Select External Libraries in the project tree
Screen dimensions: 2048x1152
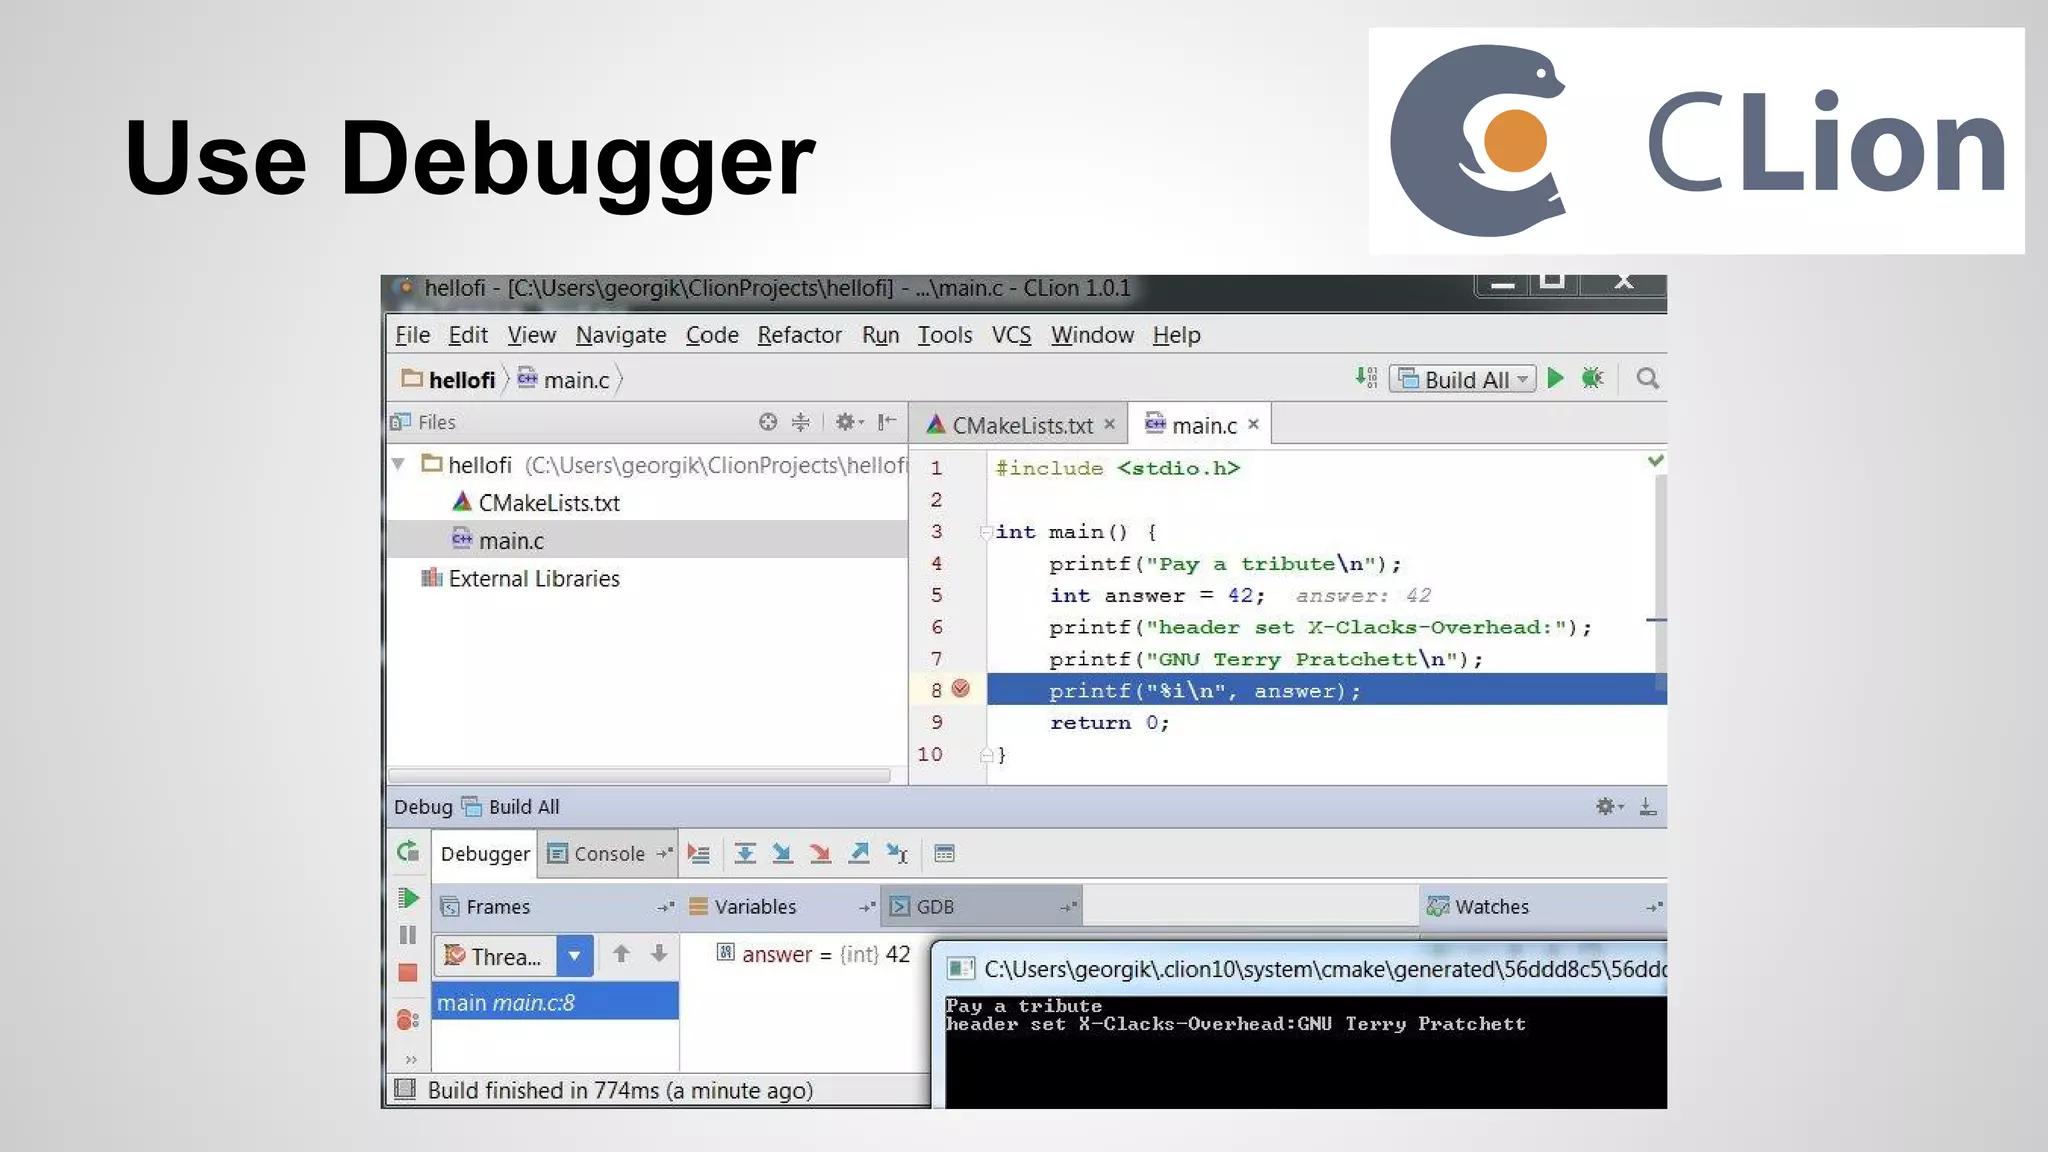pos(521,578)
